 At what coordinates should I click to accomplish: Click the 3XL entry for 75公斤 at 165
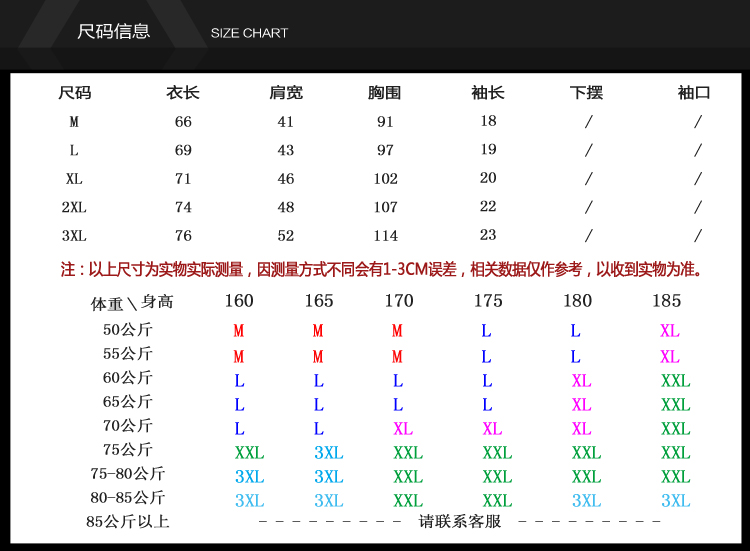329,452
